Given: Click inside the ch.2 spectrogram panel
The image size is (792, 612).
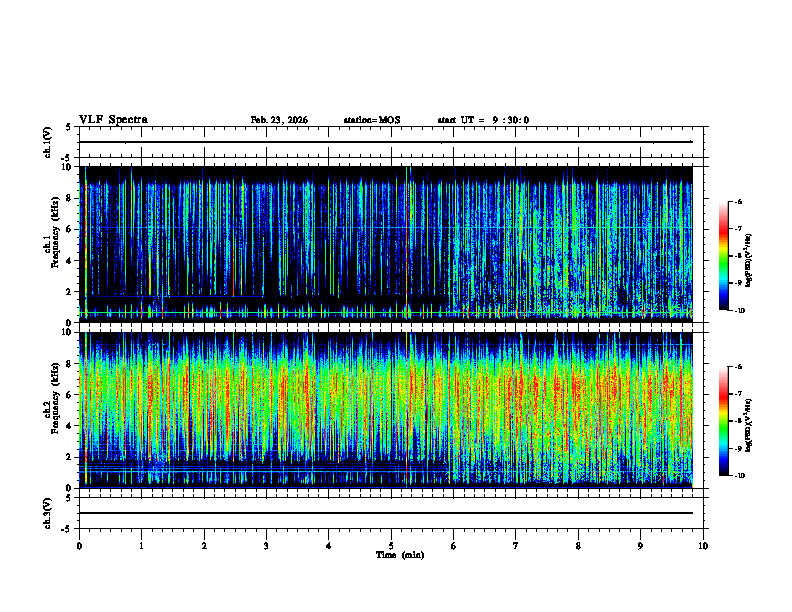Looking at the screenshot, I should pos(386,410).
